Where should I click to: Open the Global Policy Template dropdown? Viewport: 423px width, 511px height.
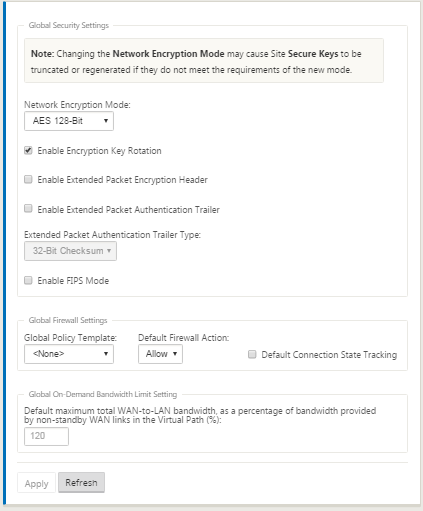69,354
